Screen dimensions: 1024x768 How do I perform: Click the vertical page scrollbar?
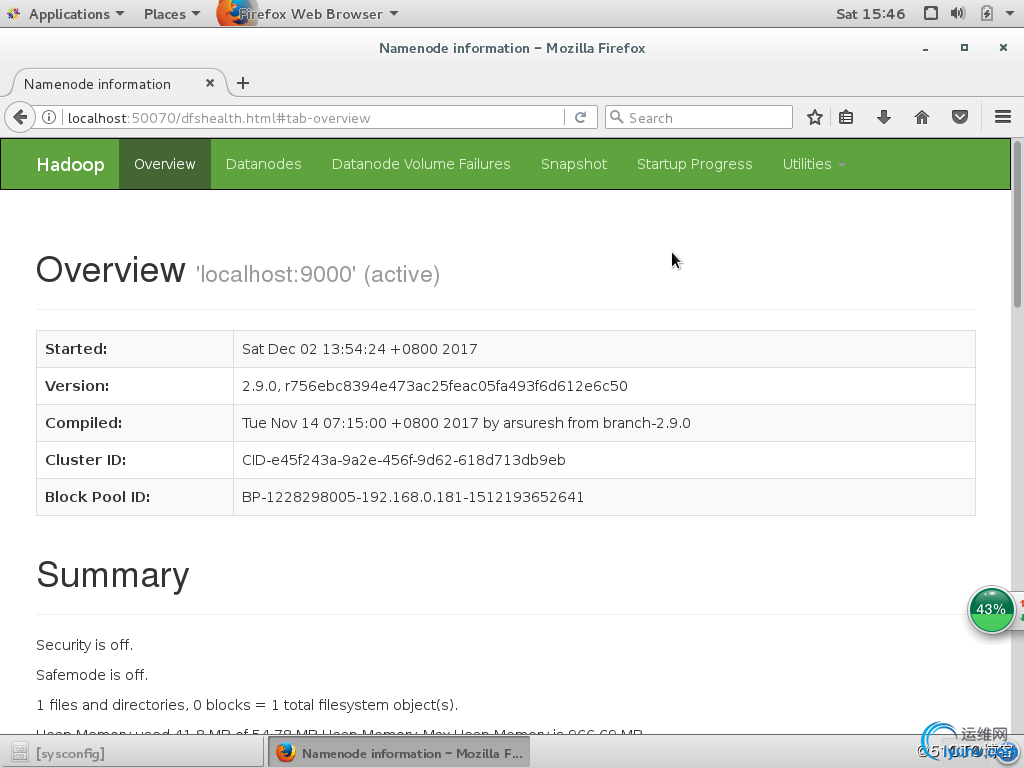tap(1017, 224)
